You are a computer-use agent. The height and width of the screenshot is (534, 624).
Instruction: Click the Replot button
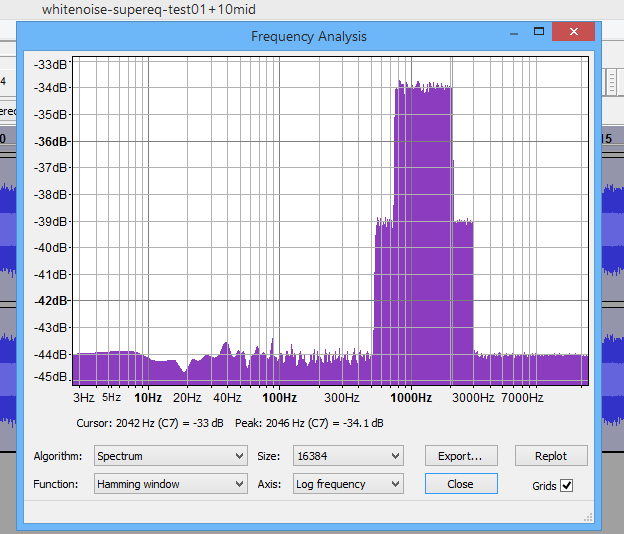pos(551,456)
